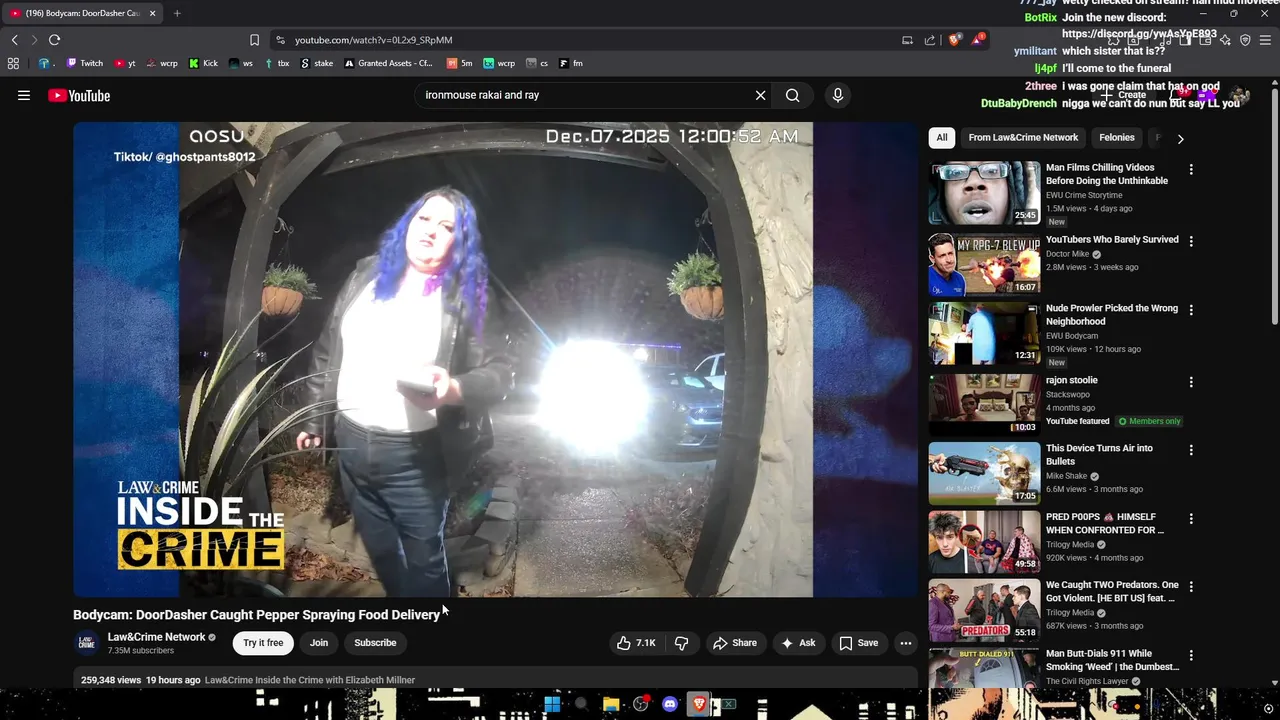Viewport: 1280px width, 720px height.
Task: Start voice search with microphone icon
Action: click(x=838, y=95)
